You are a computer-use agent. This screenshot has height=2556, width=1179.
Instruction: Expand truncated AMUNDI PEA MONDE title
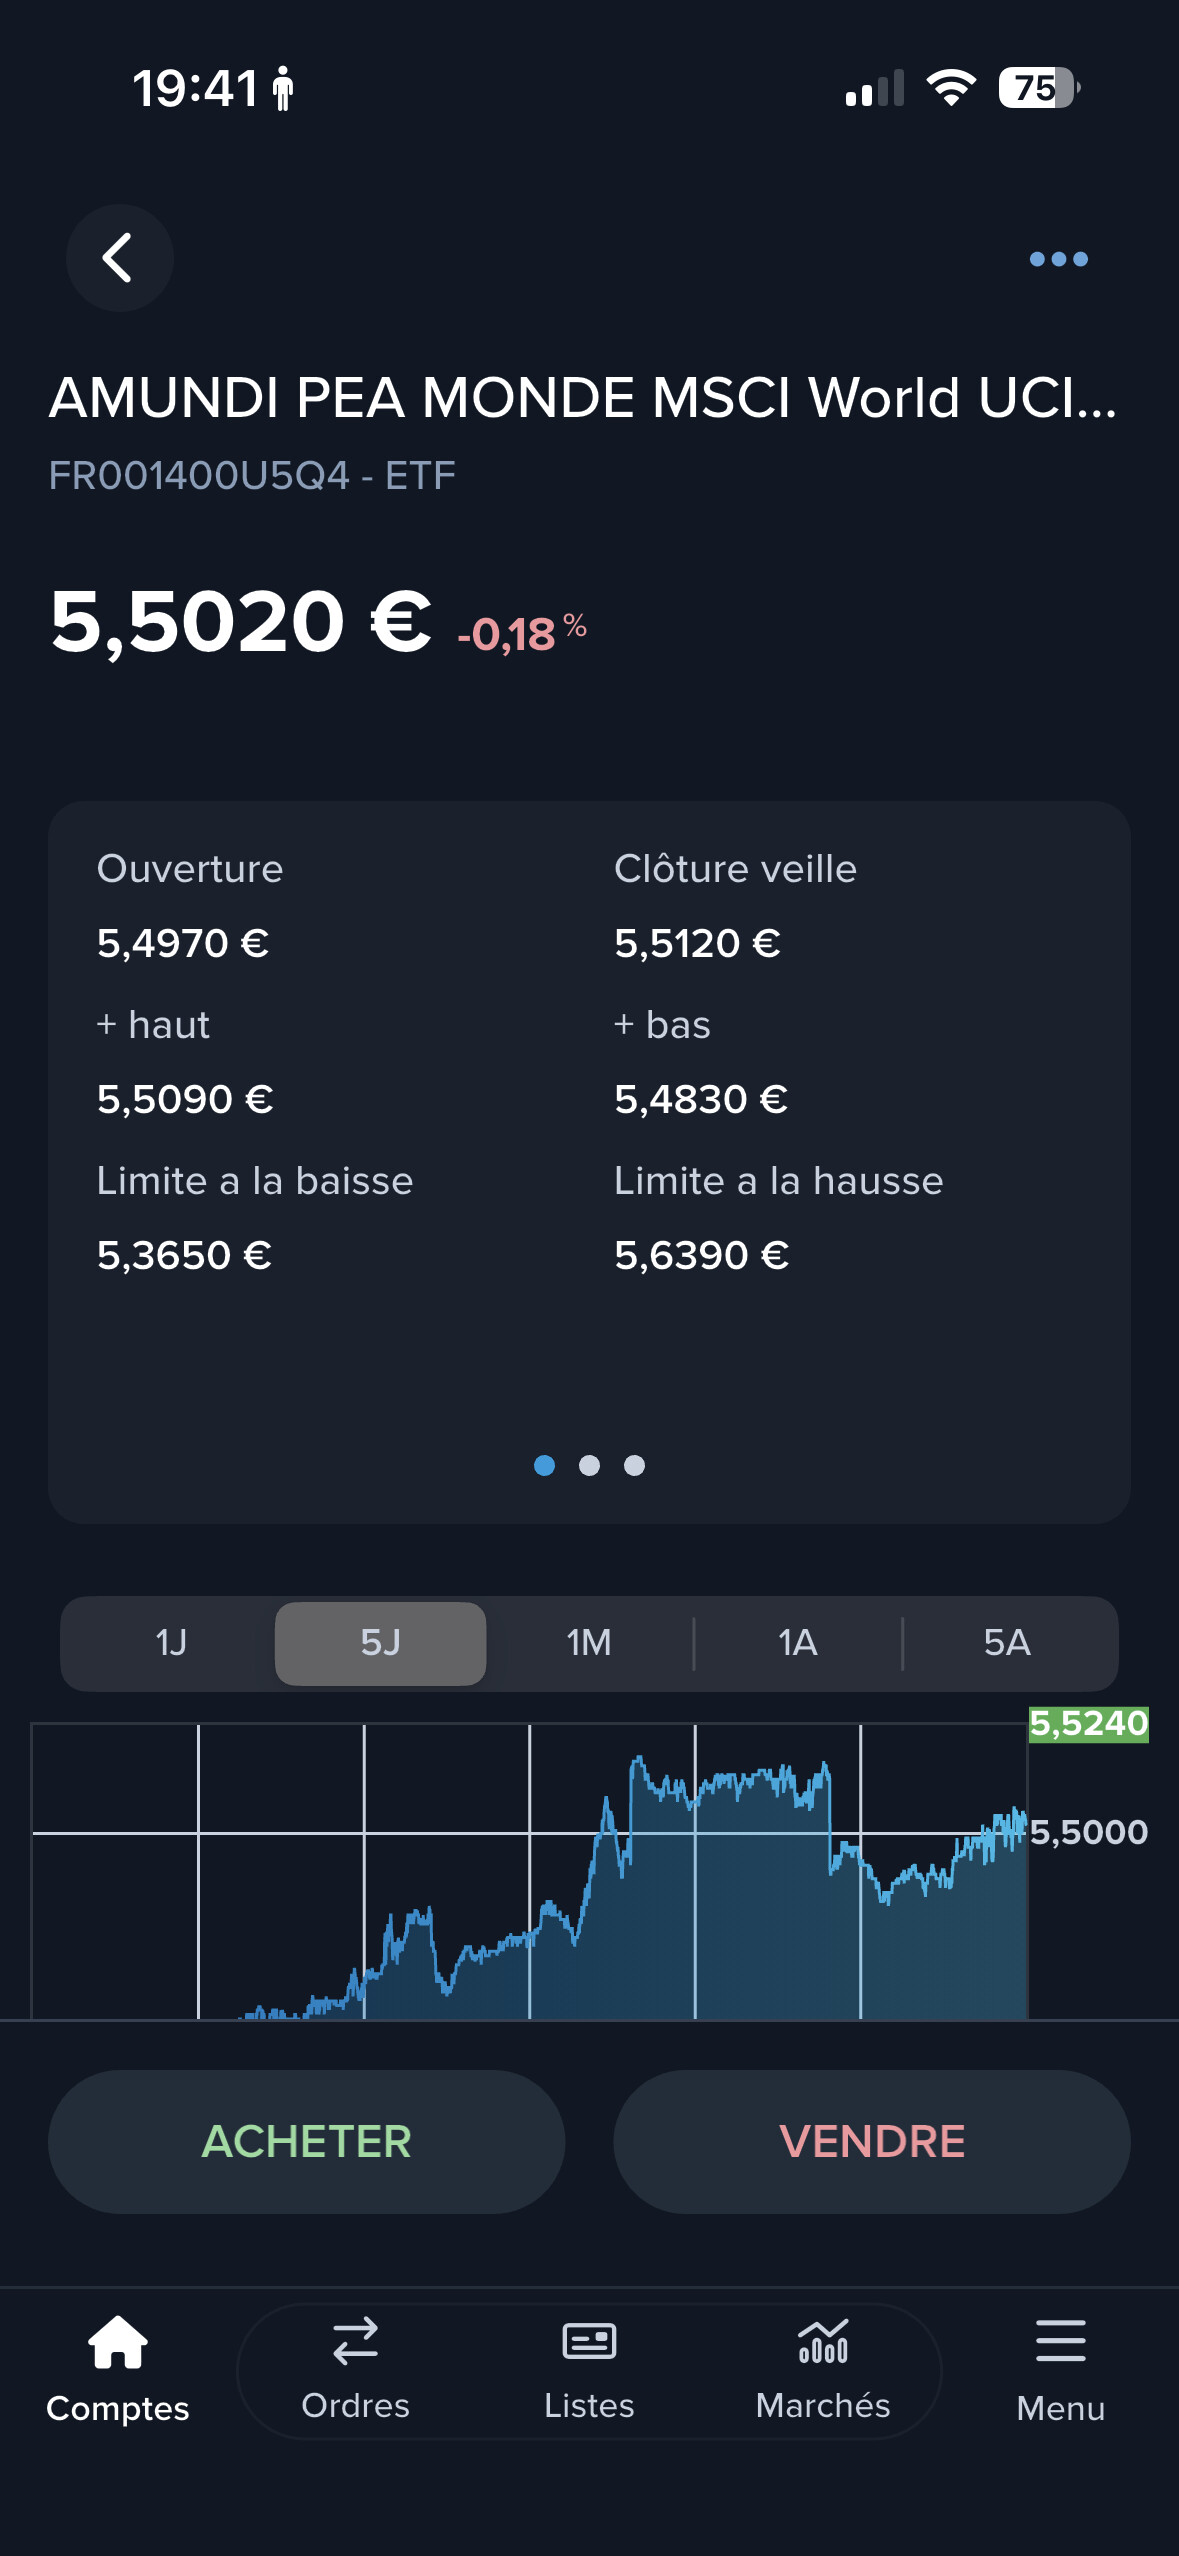[583, 398]
